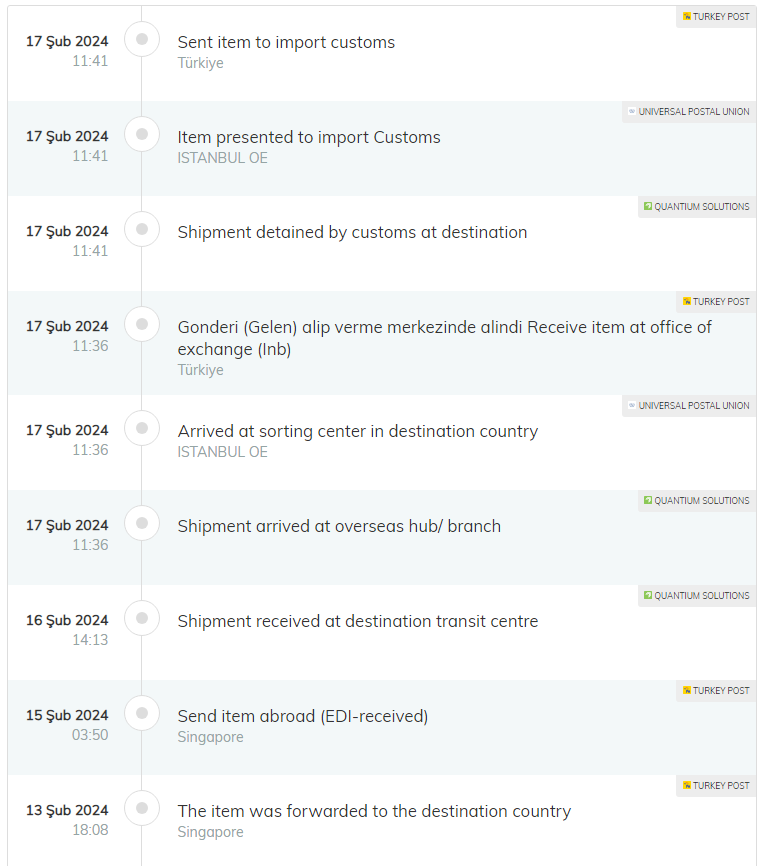Click the 'Send item abroad (EDI-received)' status text

302,716
